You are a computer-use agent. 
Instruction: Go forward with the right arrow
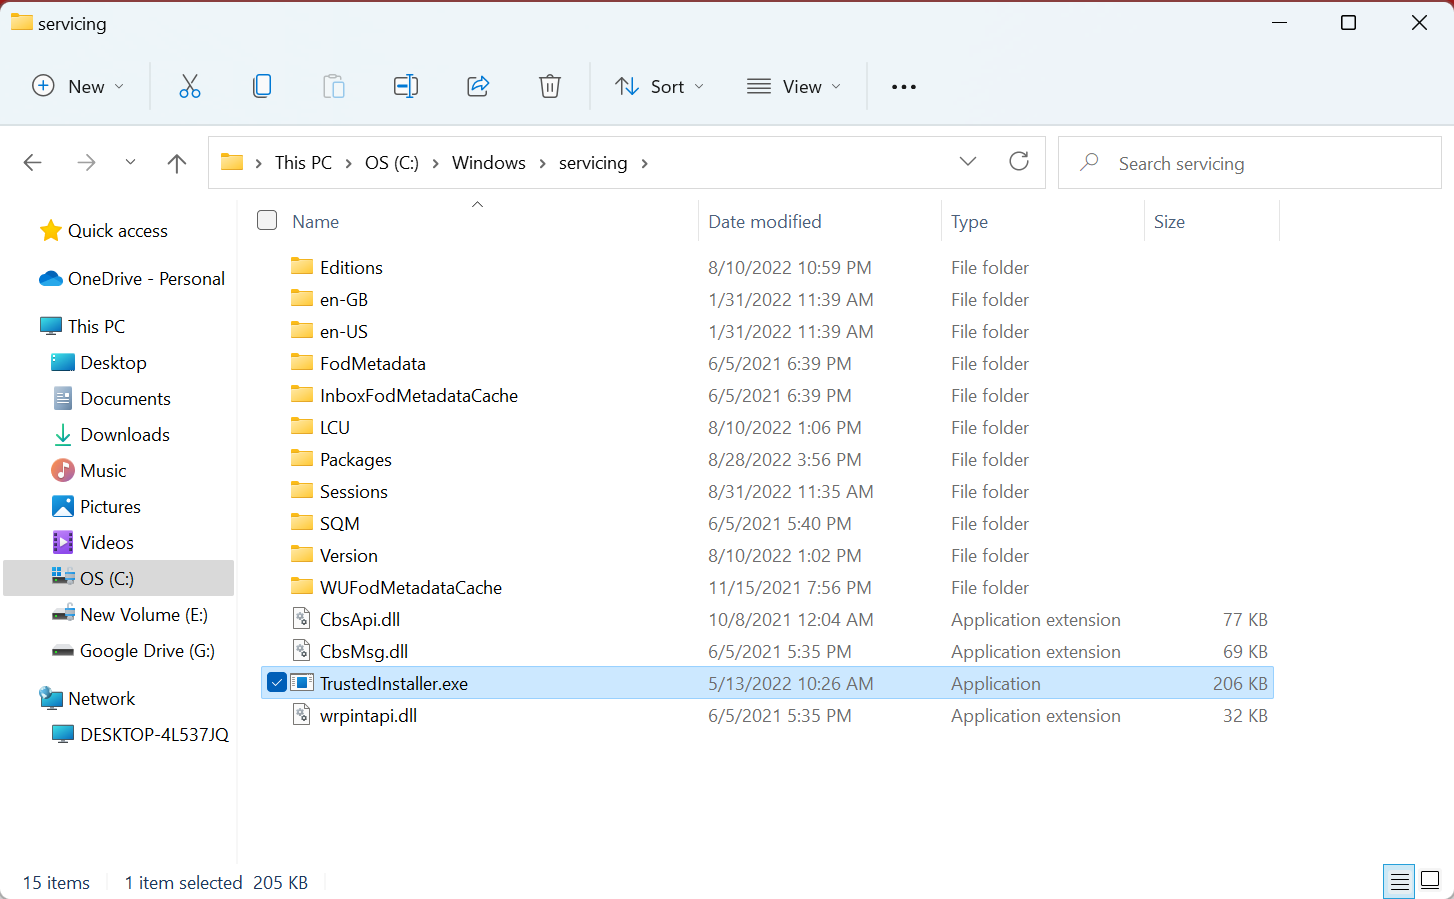87,162
